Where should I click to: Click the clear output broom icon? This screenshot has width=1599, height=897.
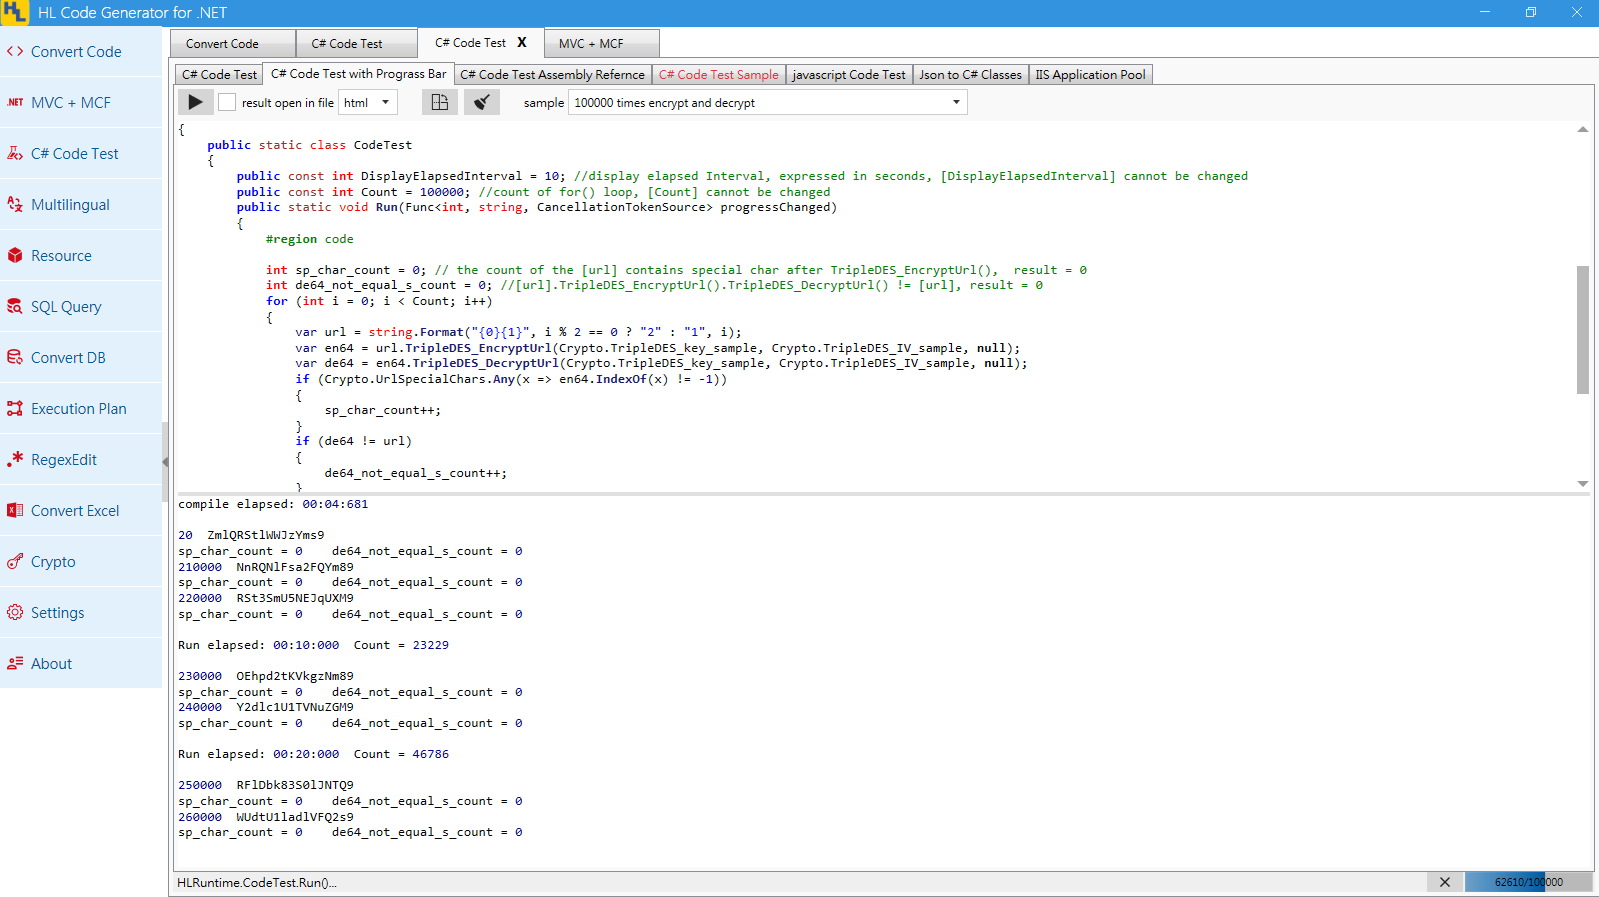point(481,102)
